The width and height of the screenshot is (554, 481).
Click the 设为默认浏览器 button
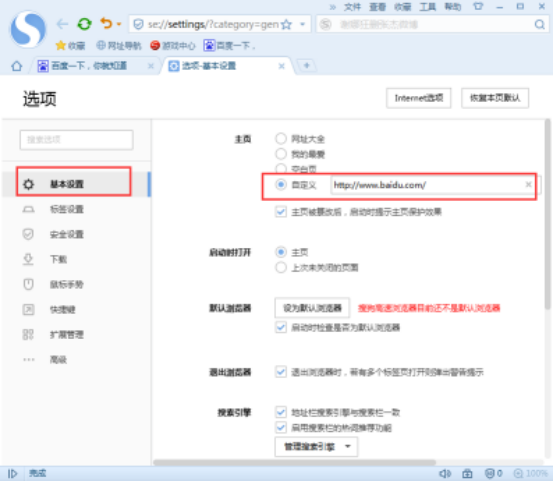click(x=312, y=308)
